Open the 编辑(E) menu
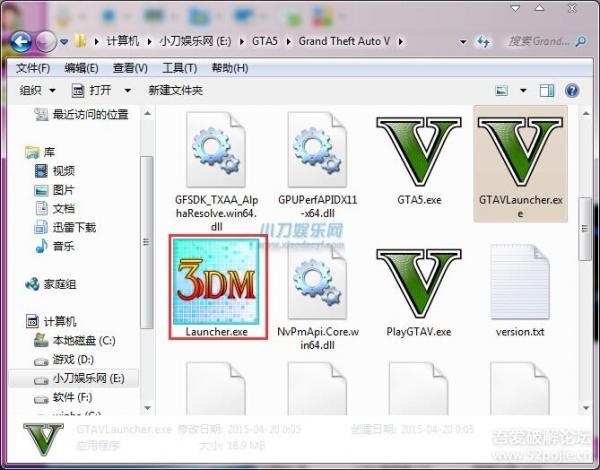 (81, 68)
